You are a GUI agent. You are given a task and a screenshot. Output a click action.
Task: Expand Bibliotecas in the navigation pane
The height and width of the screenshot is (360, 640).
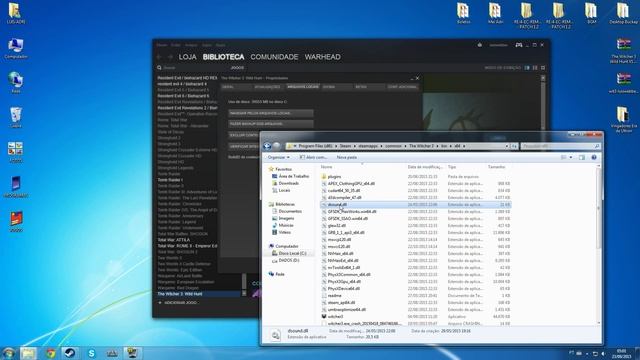point(285,204)
